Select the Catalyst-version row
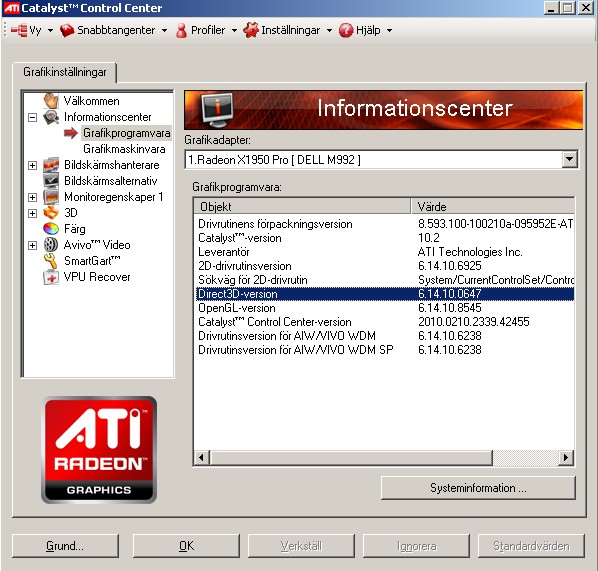This screenshot has width=598, height=571. pyautogui.click(x=384, y=238)
